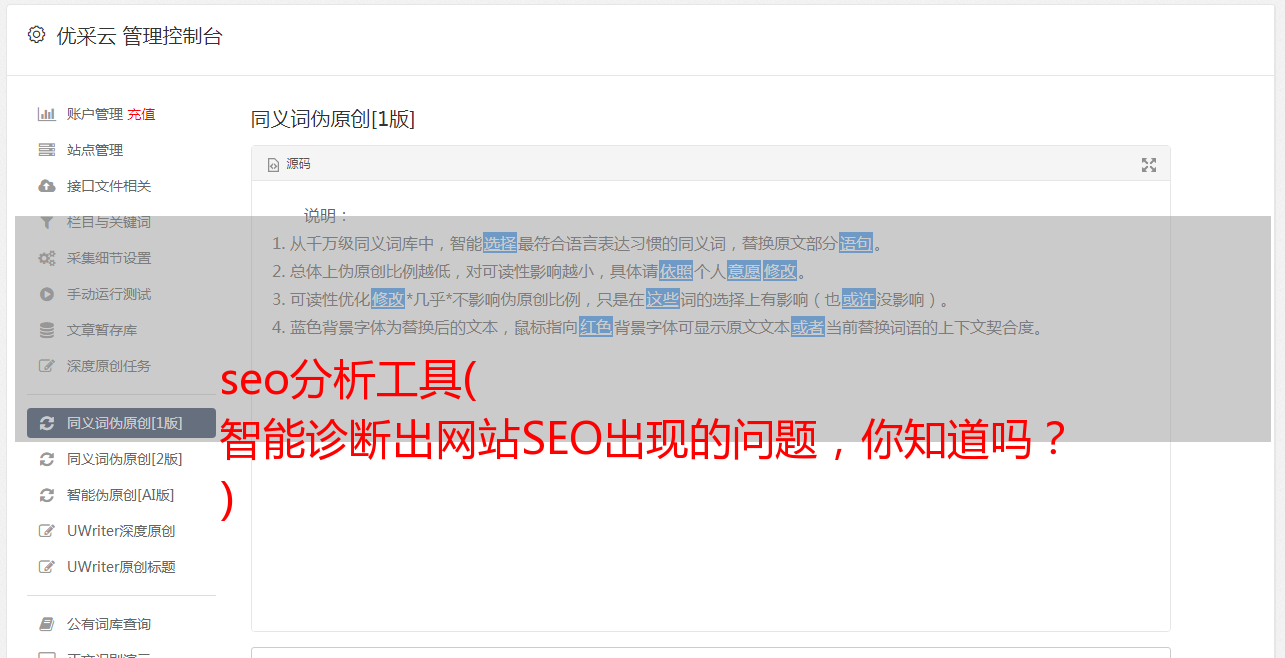Open UWriter深度原创 menu entry
The width and height of the screenshot is (1285, 658).
tap(121, 531)
